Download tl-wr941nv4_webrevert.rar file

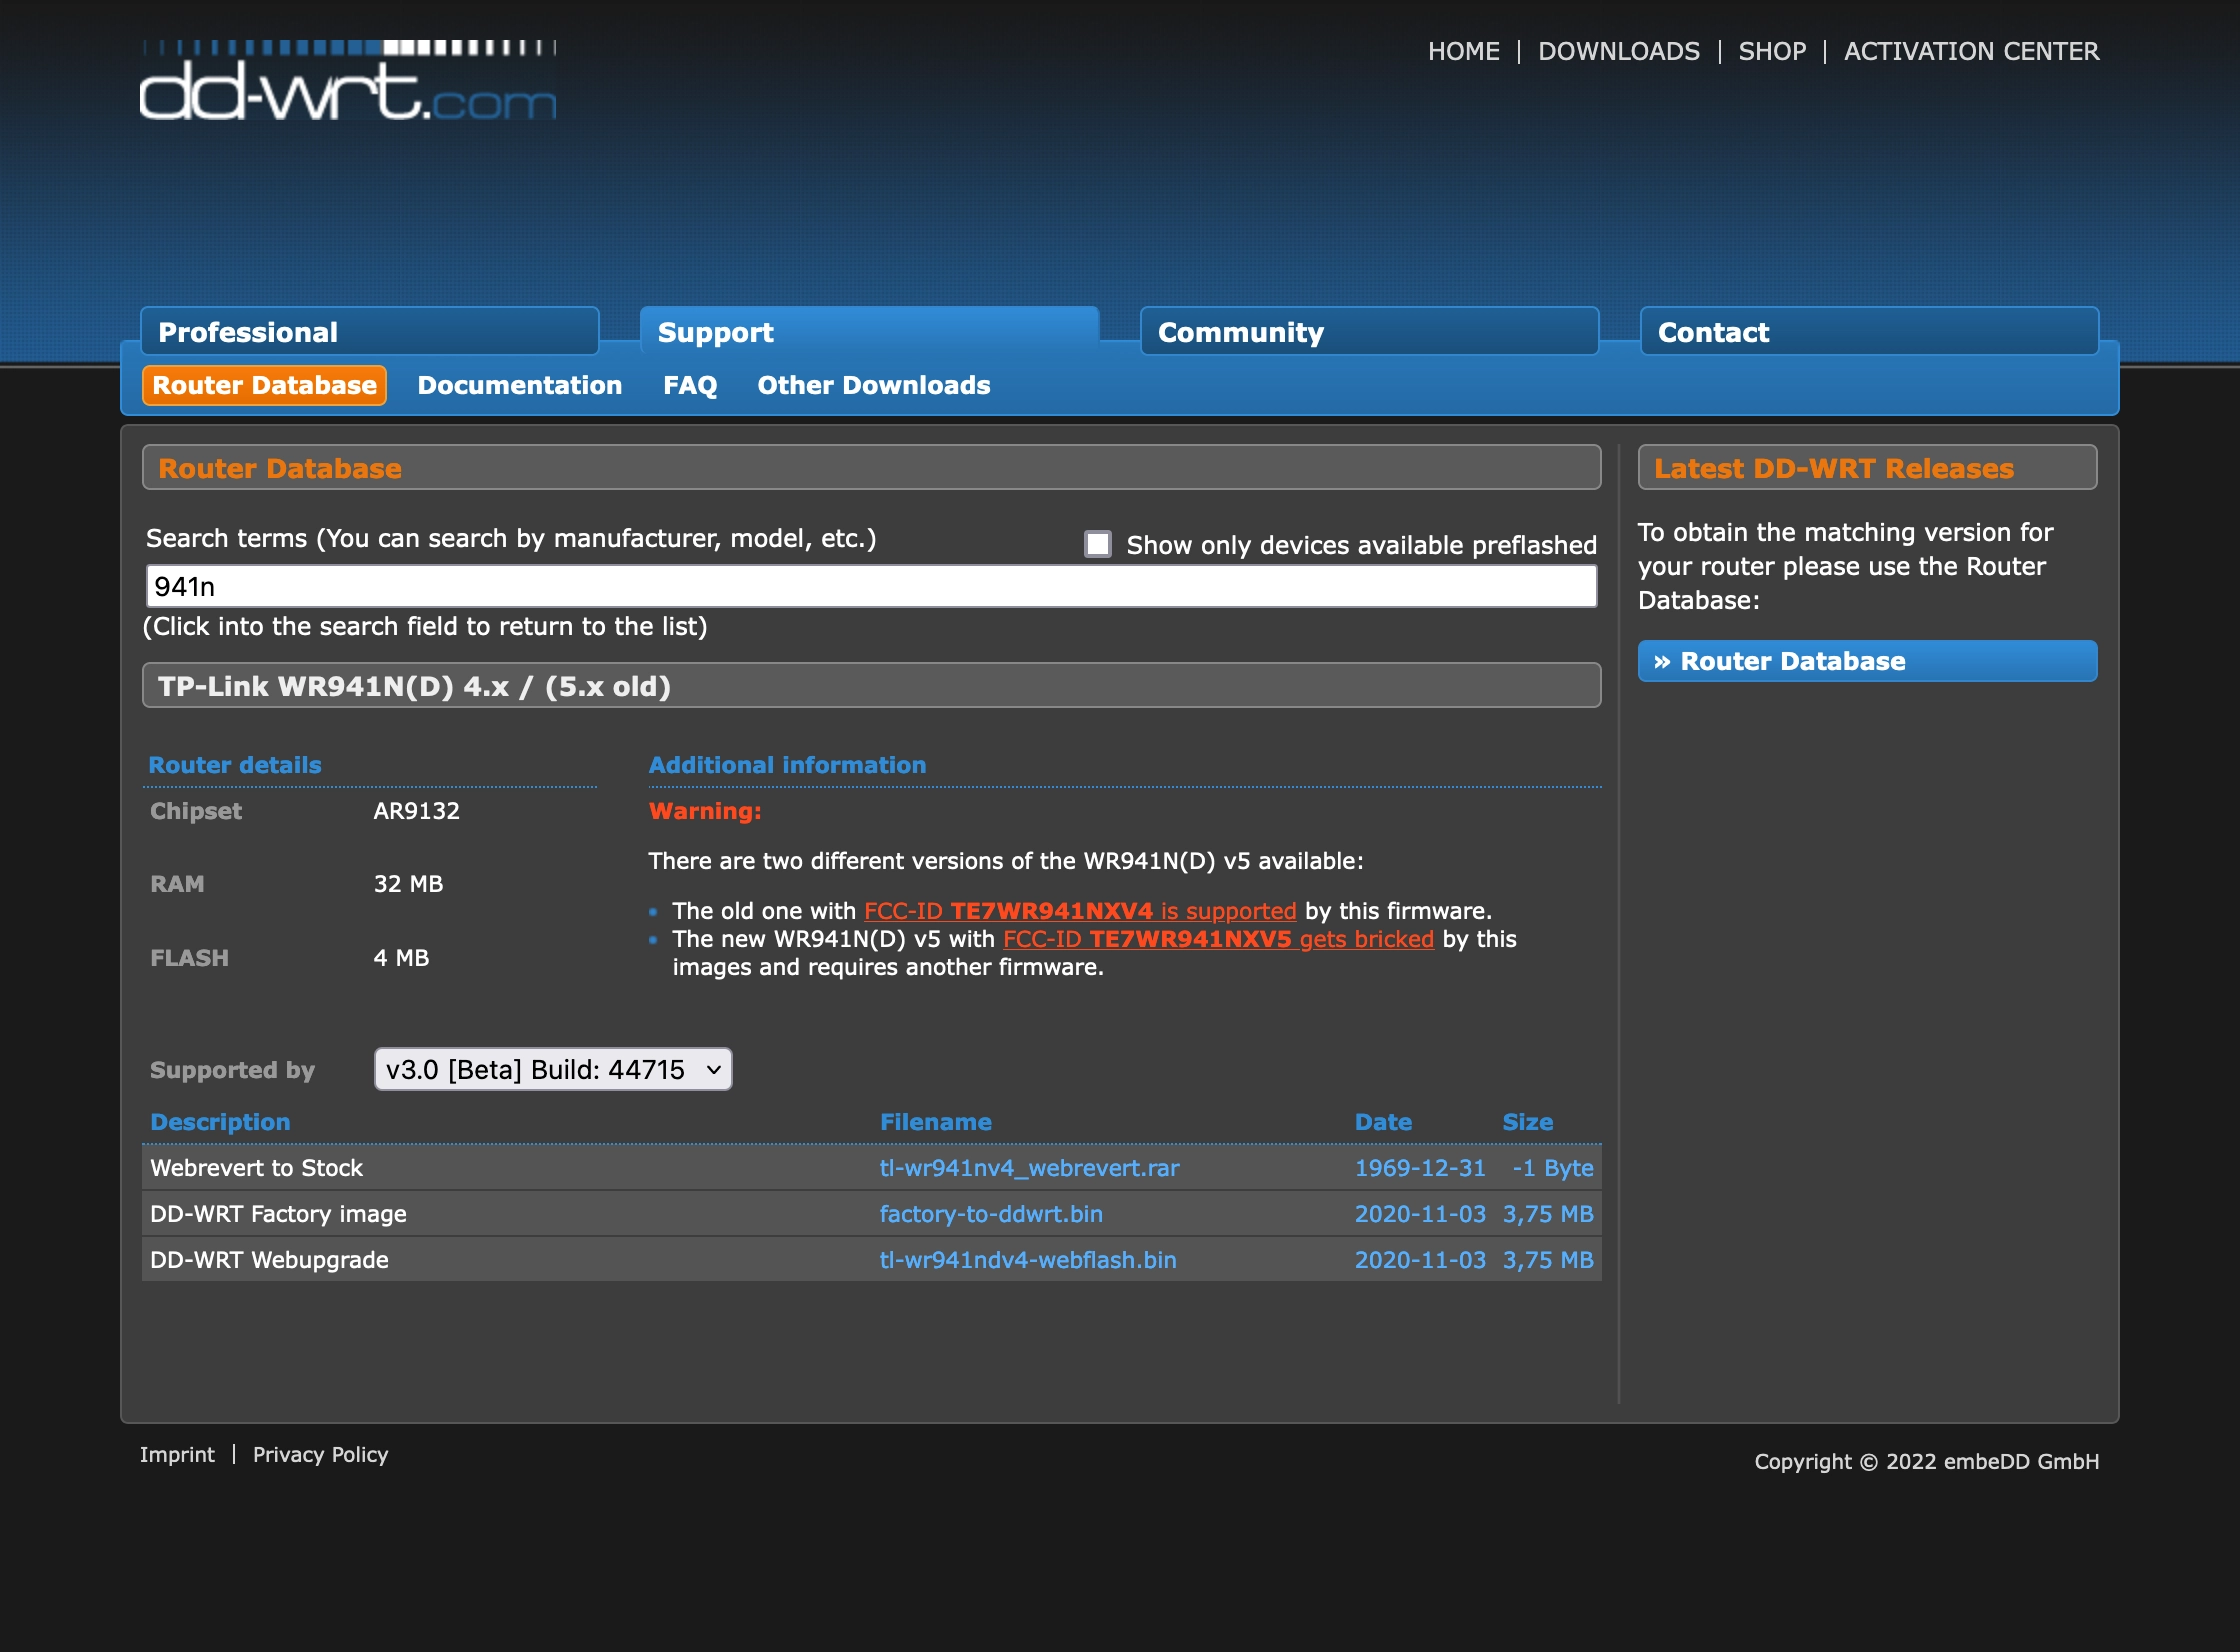click(x=1029, y=1168)
